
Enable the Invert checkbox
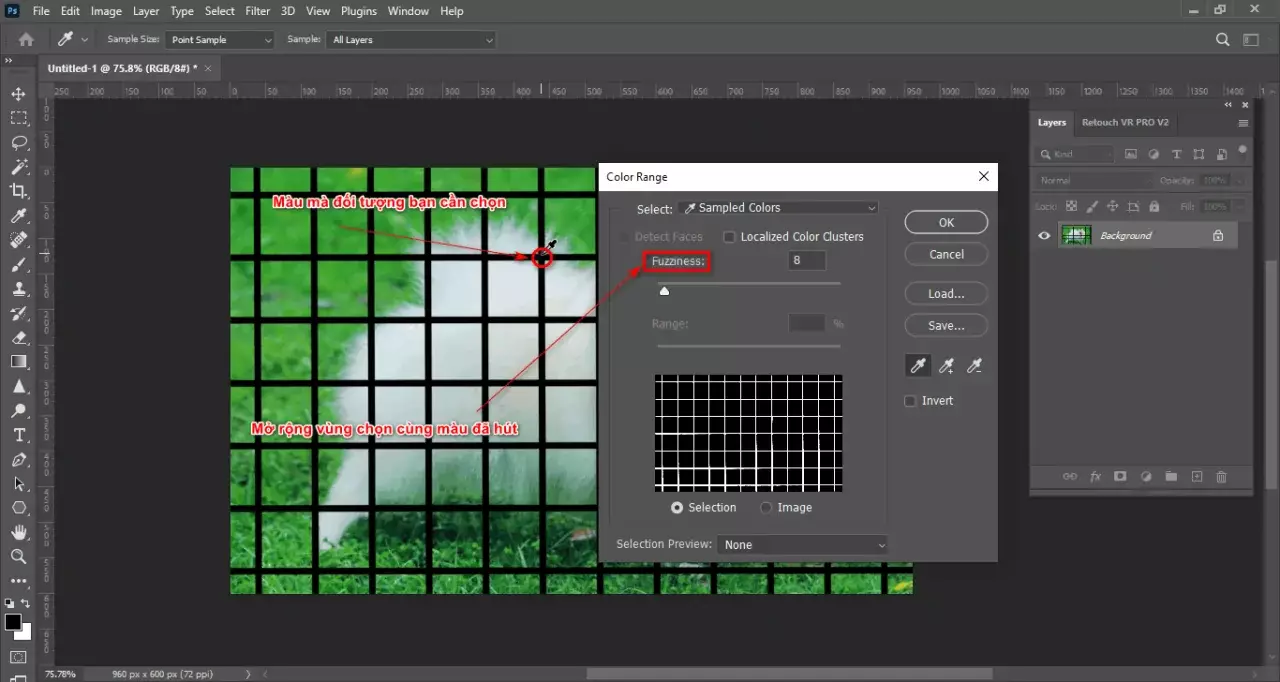pos(910,400)
